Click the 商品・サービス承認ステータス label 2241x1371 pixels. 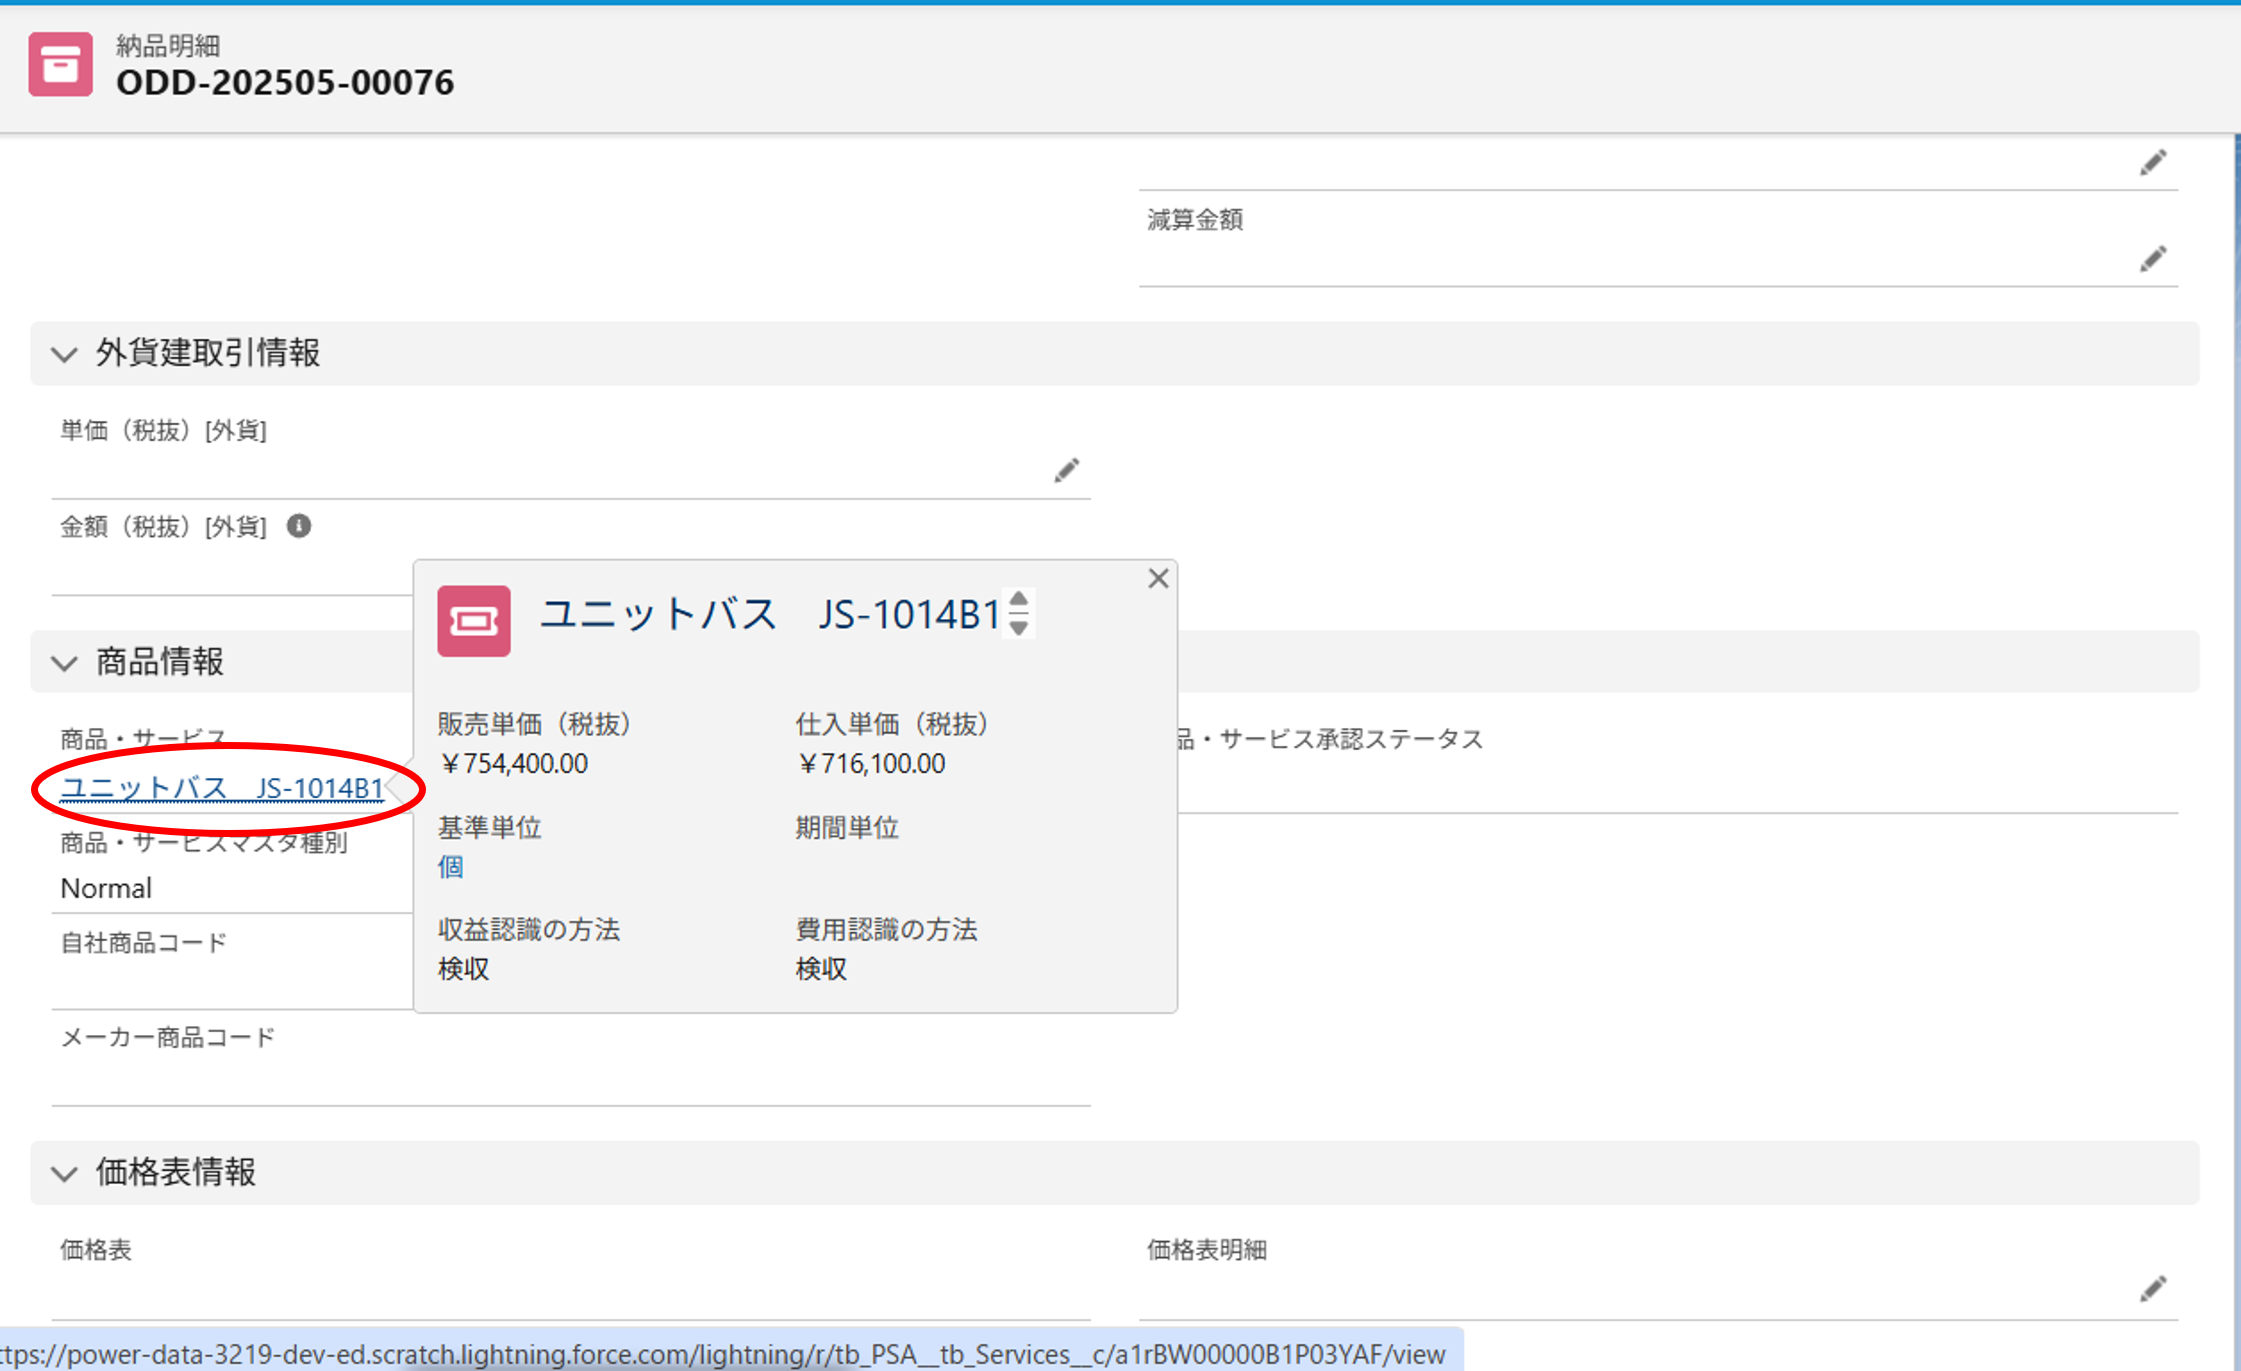[1330, 739]
